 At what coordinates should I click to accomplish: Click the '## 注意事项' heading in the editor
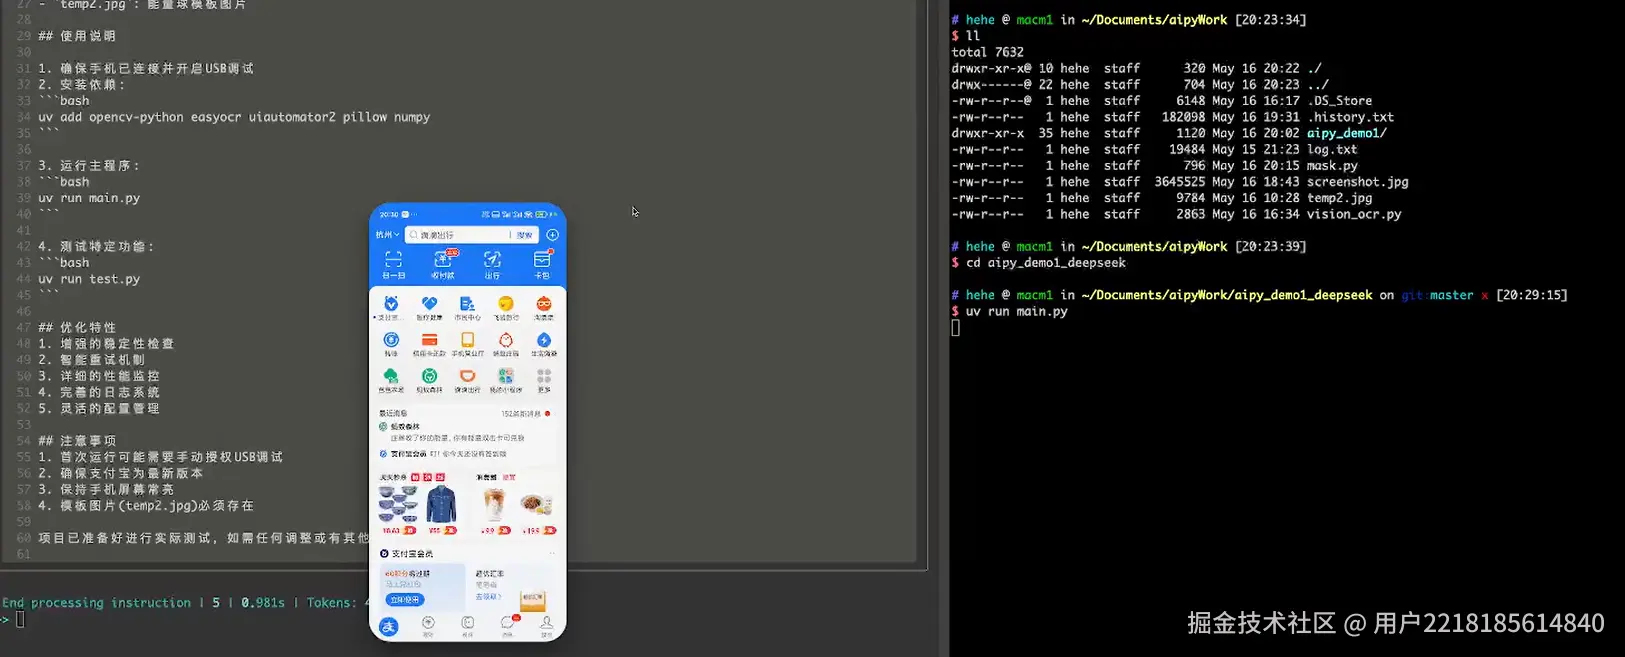[x=77, y=440]
